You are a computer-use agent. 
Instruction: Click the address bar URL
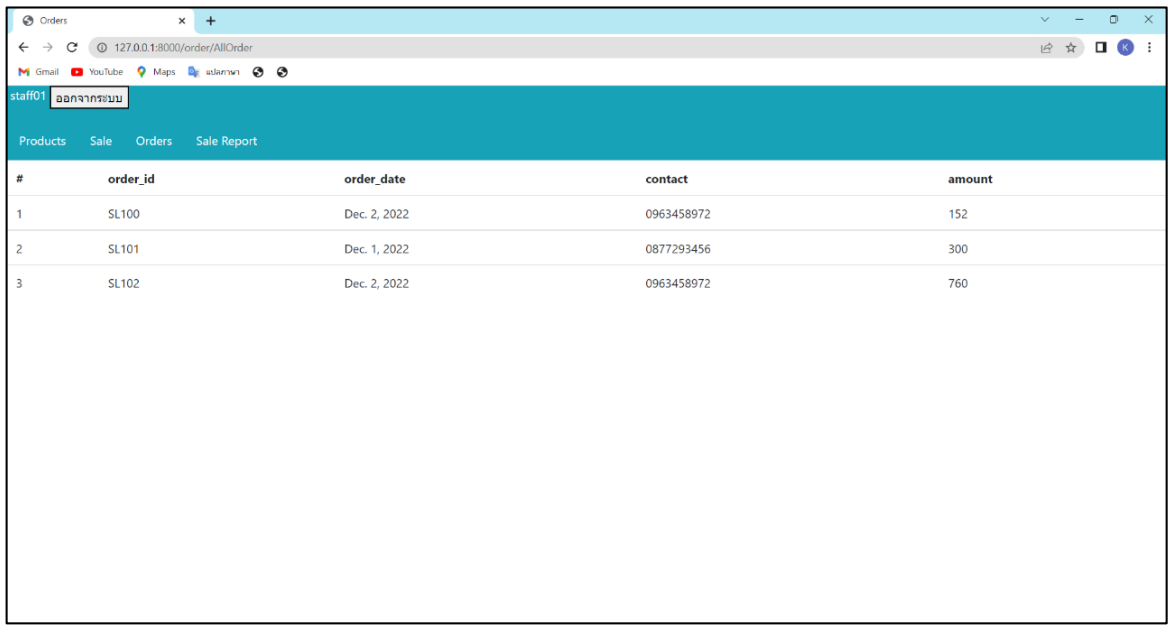click(183, 47)
